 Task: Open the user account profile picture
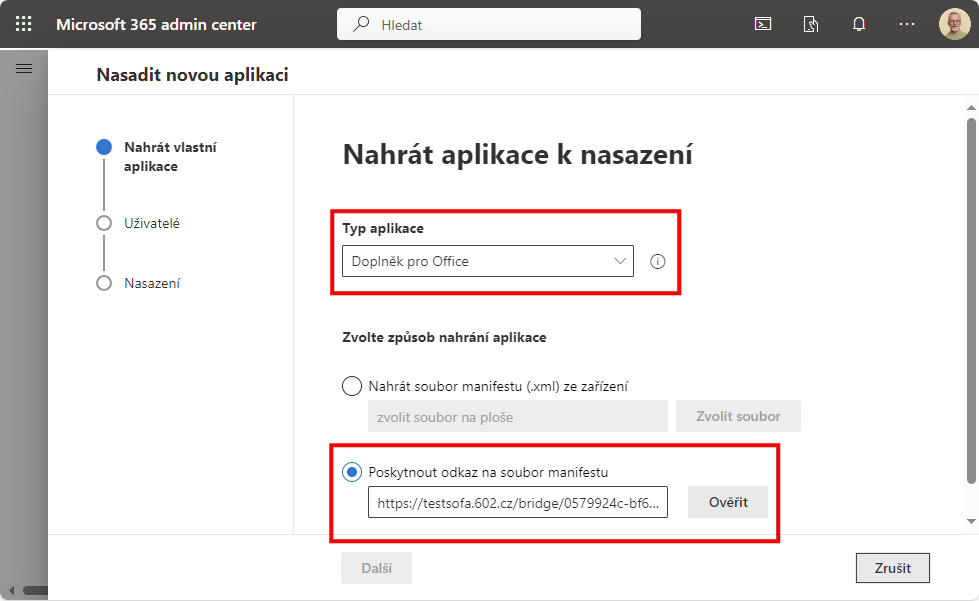coord(955,24)
